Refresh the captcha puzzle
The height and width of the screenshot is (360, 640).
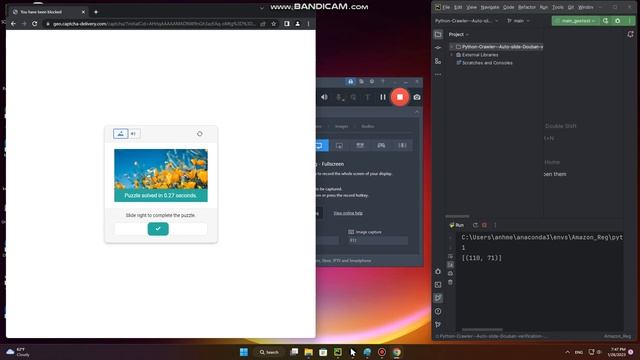(200, 133)
